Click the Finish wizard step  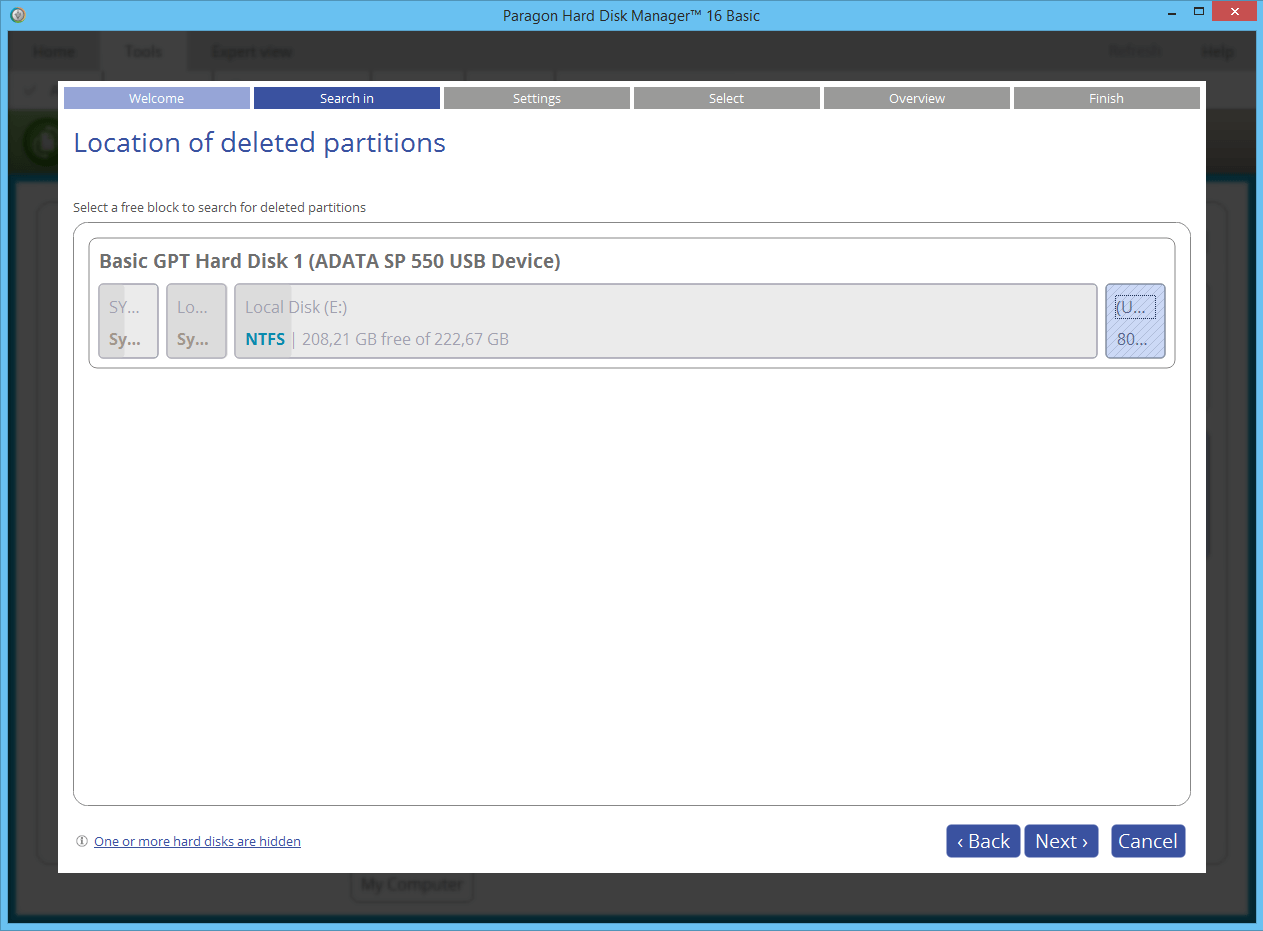(x=1107, y=98)
